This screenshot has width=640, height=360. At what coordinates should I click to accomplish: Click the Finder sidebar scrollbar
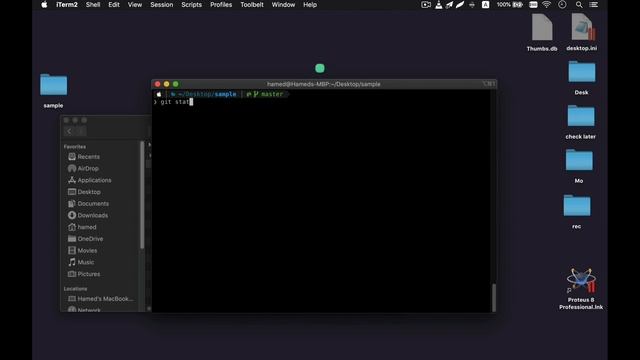pyautogui.click(x=142, y=195)
